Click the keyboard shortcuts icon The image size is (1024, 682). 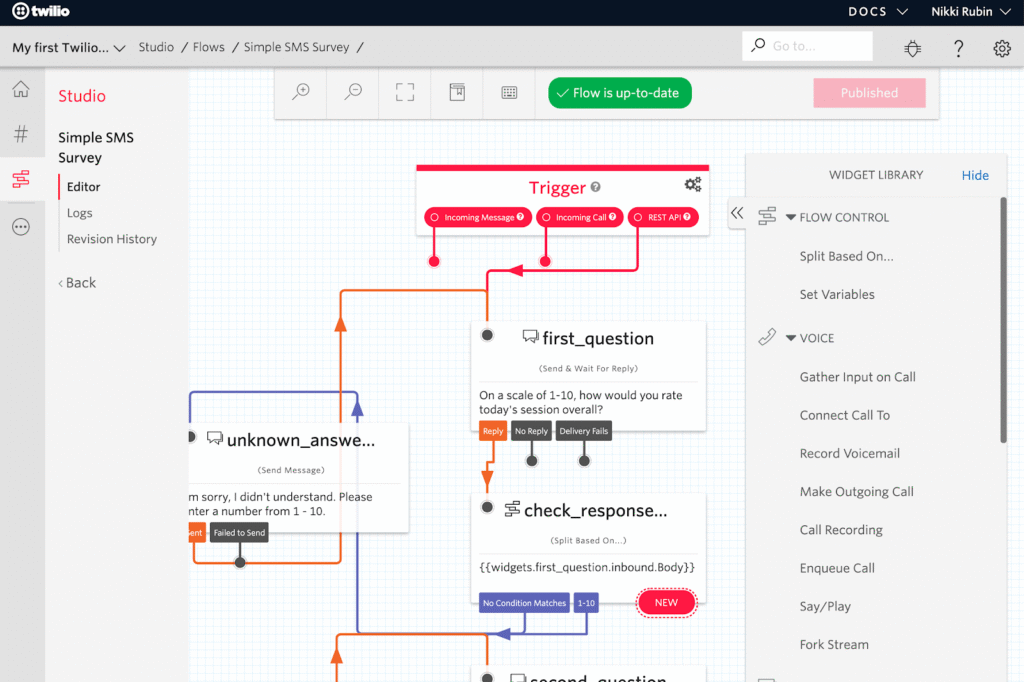[x=509, y=92]
